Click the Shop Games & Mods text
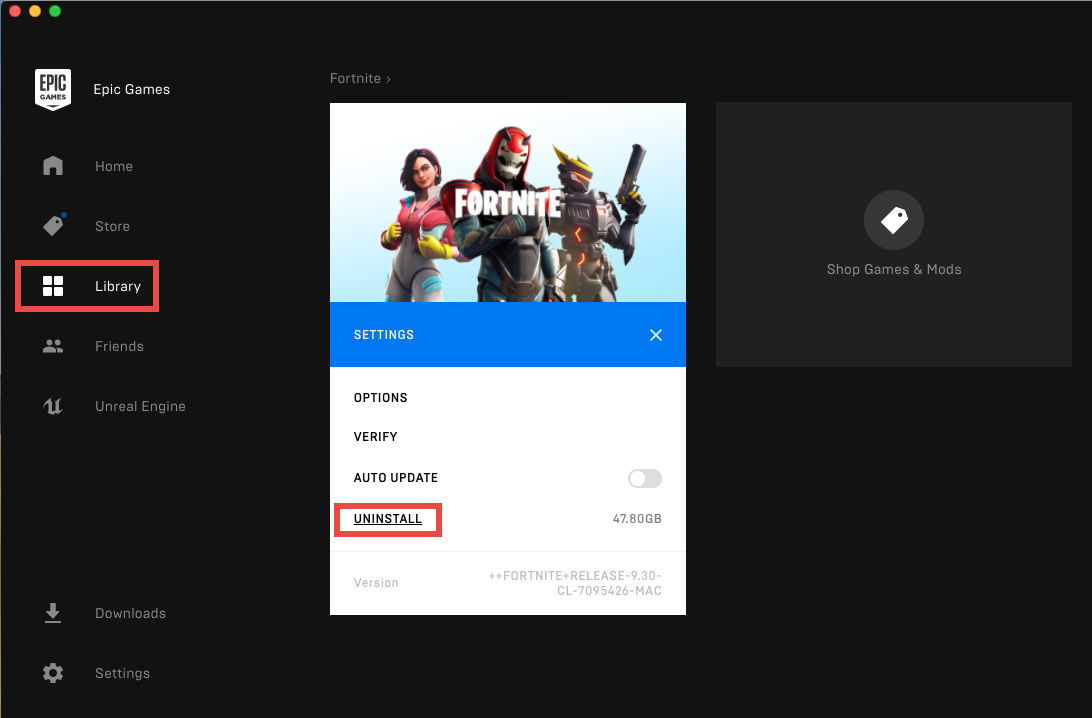This screenshot has width=1092, height=718. tap(893, 269)
